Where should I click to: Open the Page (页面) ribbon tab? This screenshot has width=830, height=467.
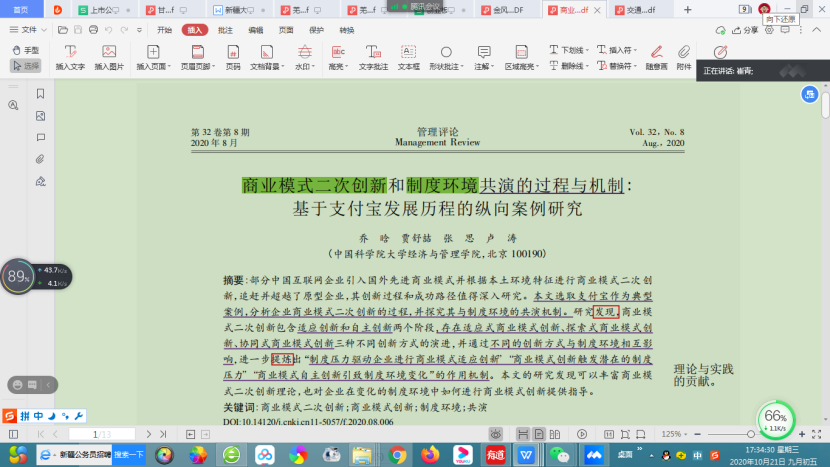tap(286, 30)
